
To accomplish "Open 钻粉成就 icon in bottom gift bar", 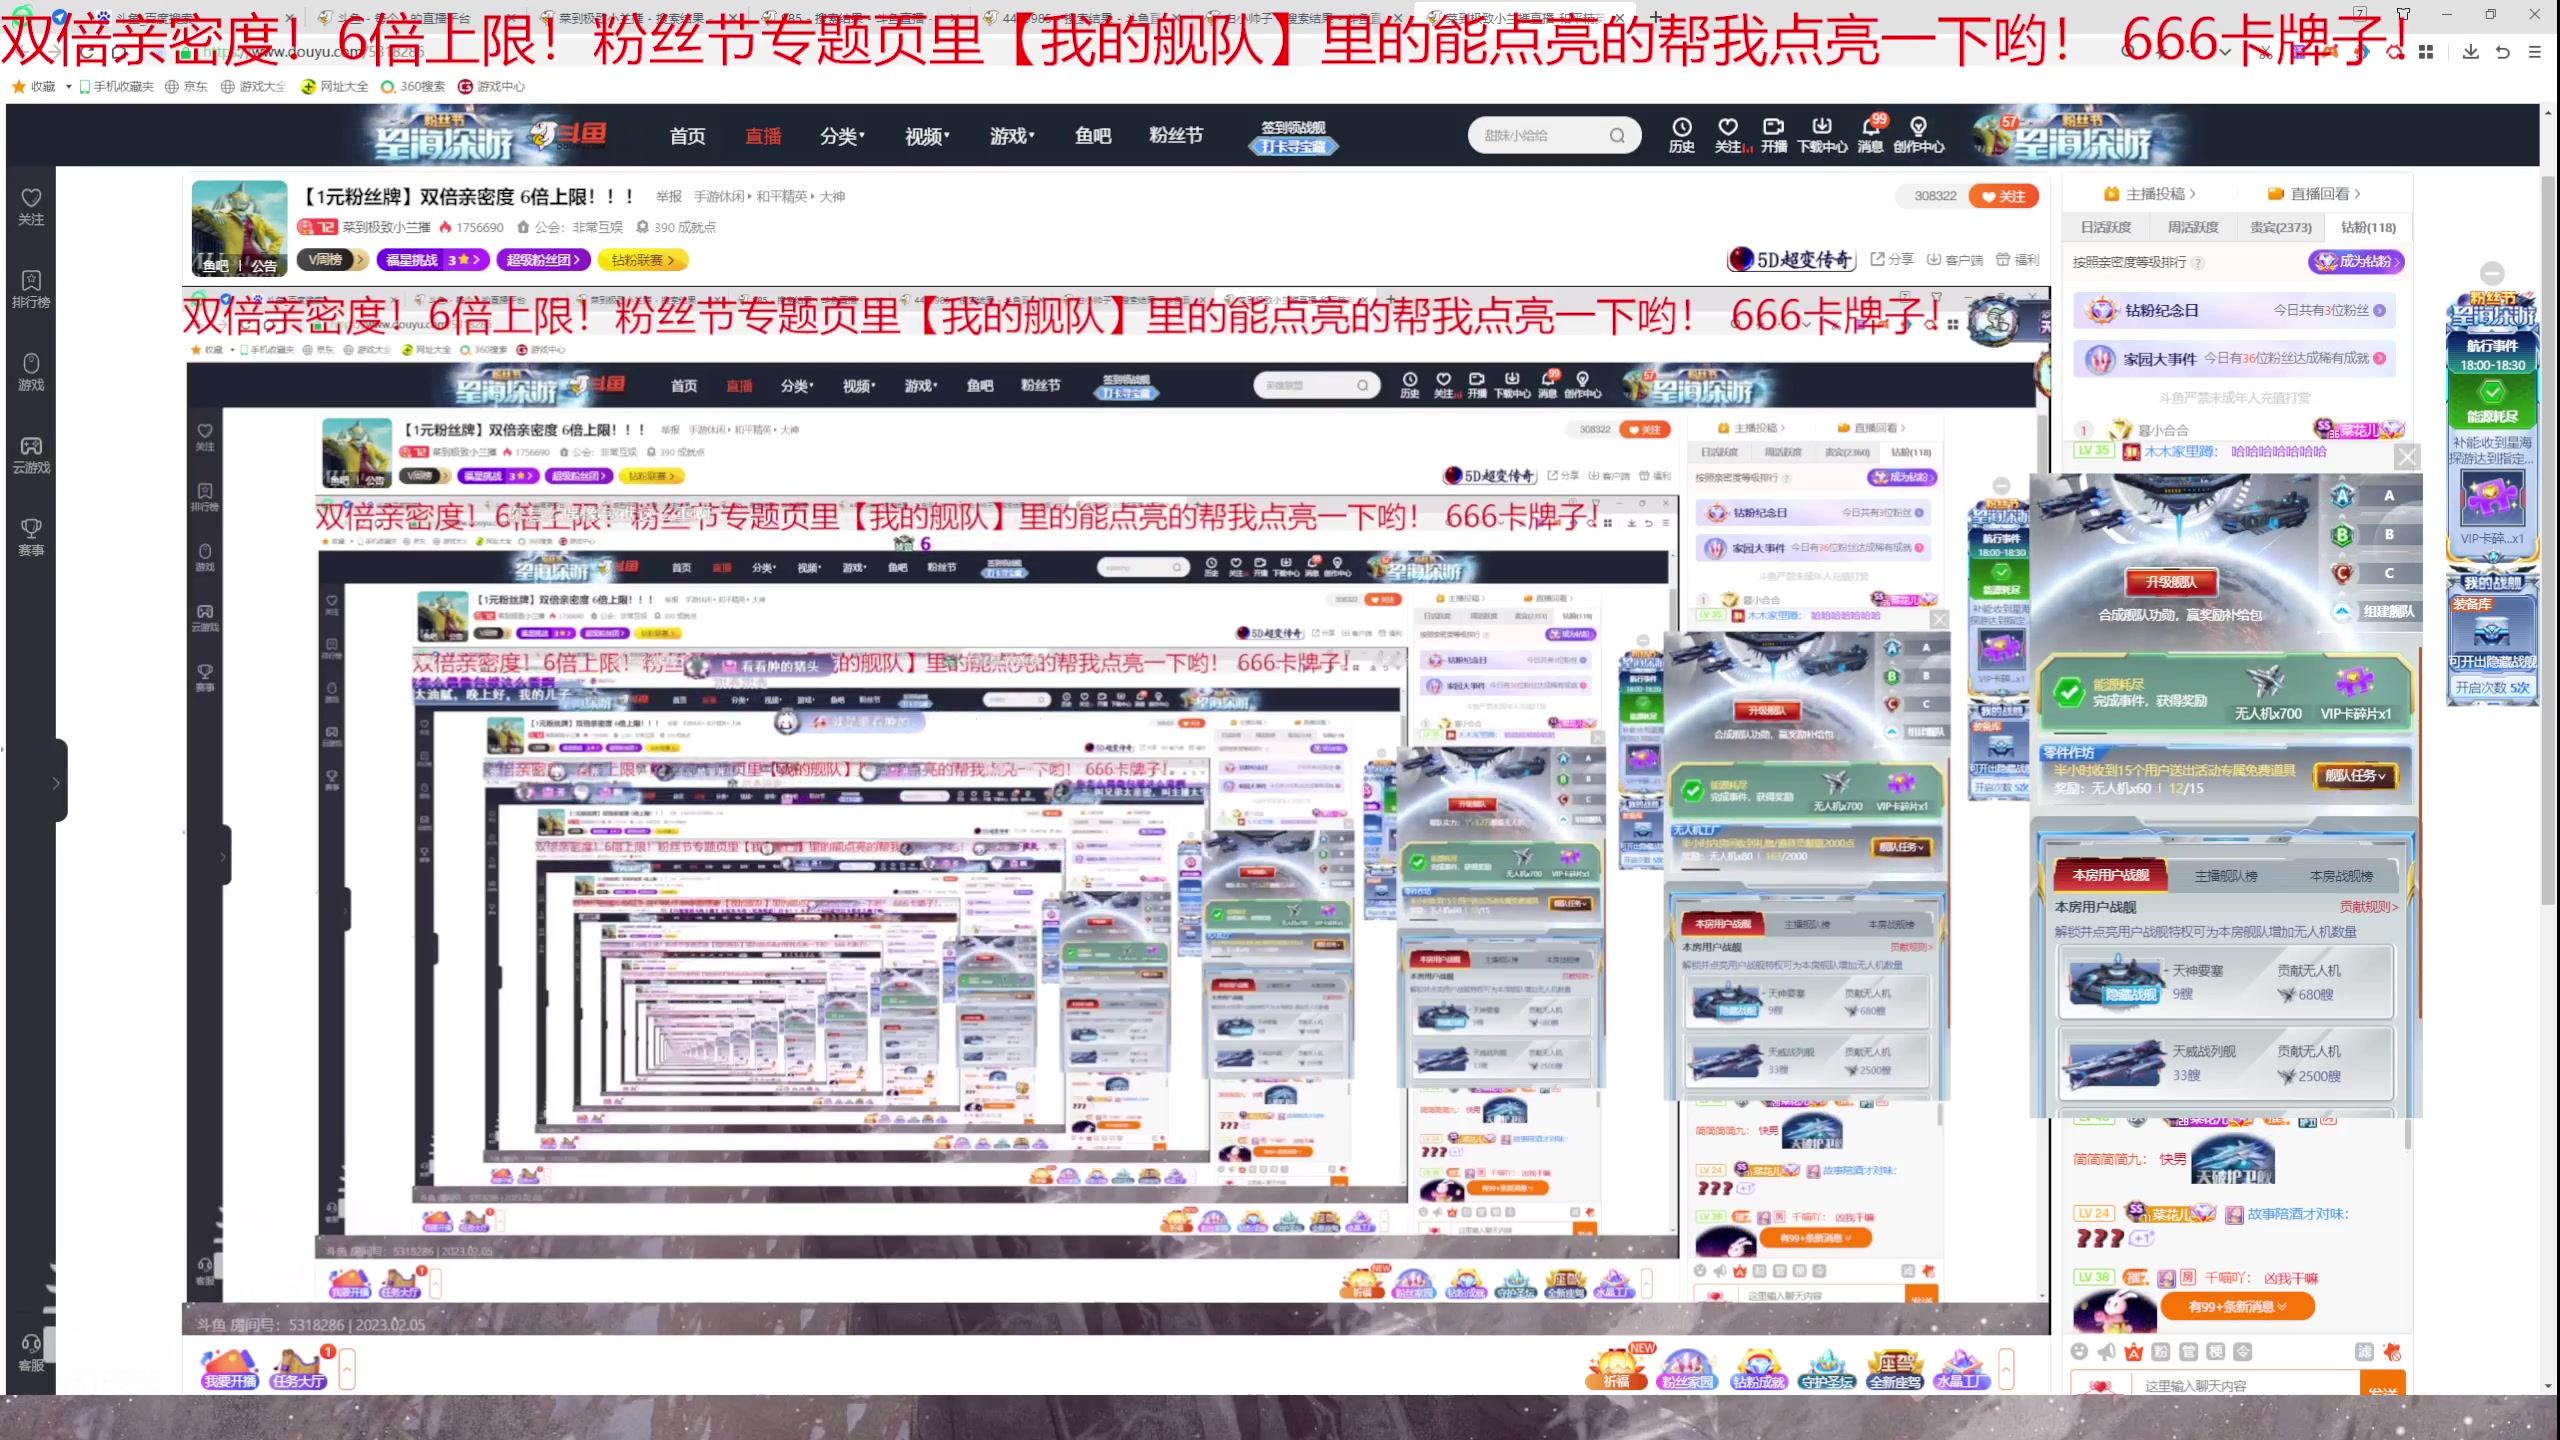I will pos(1758,1368).
